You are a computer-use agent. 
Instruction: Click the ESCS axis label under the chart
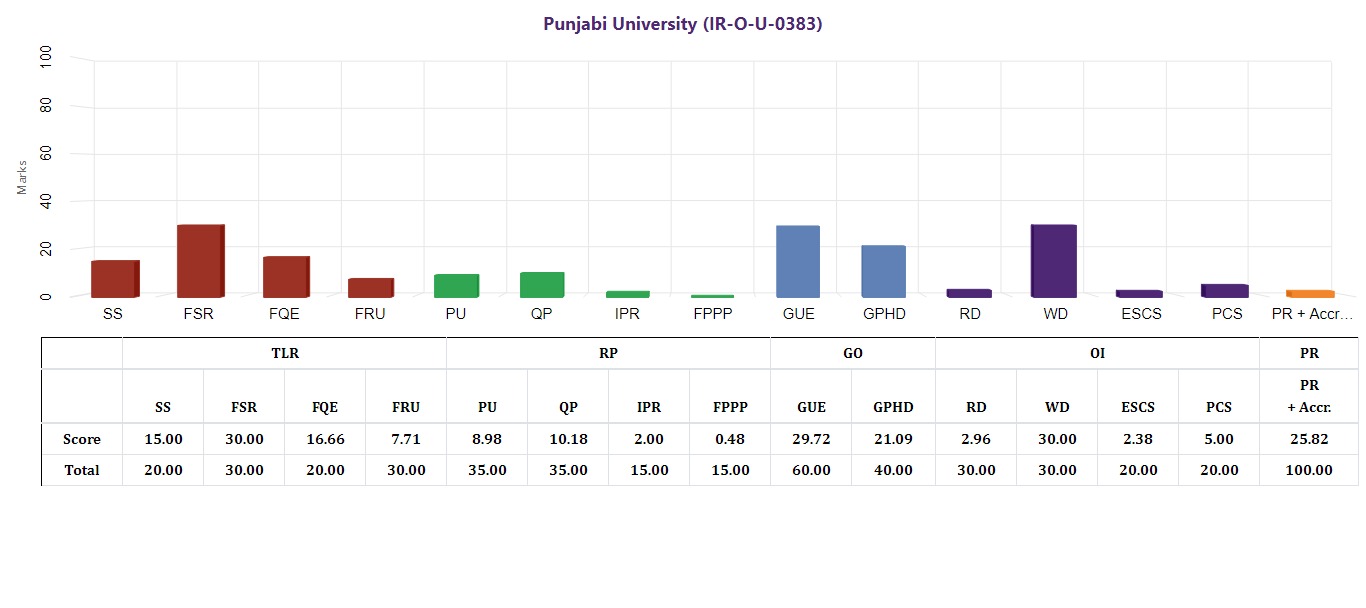[x=1140, y=314]
